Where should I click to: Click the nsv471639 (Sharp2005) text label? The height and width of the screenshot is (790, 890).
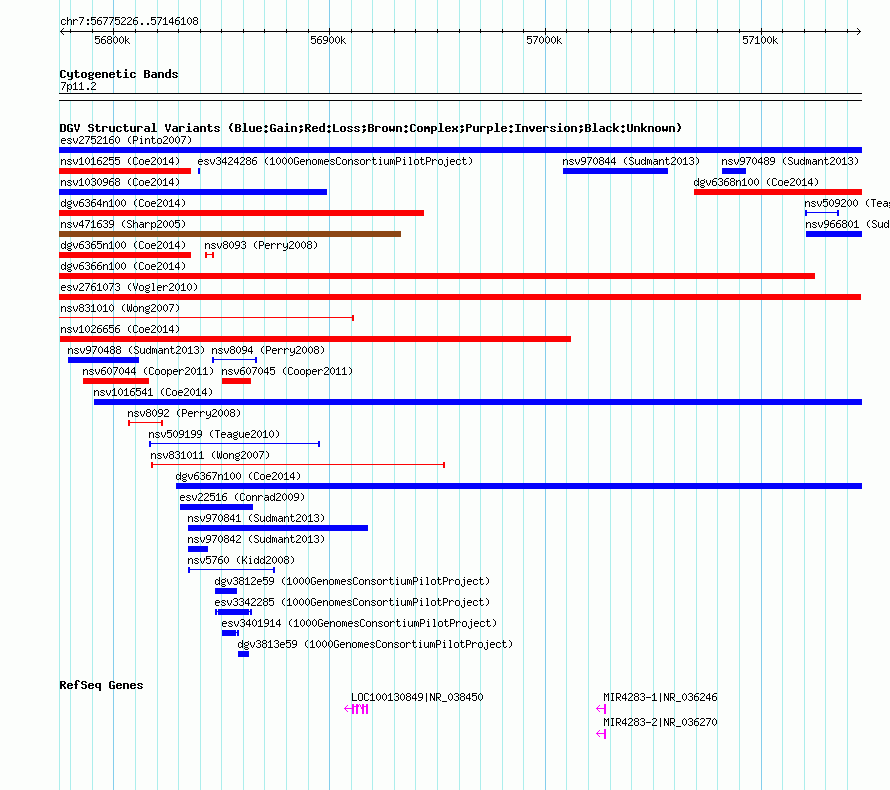[x=123, y=224]
